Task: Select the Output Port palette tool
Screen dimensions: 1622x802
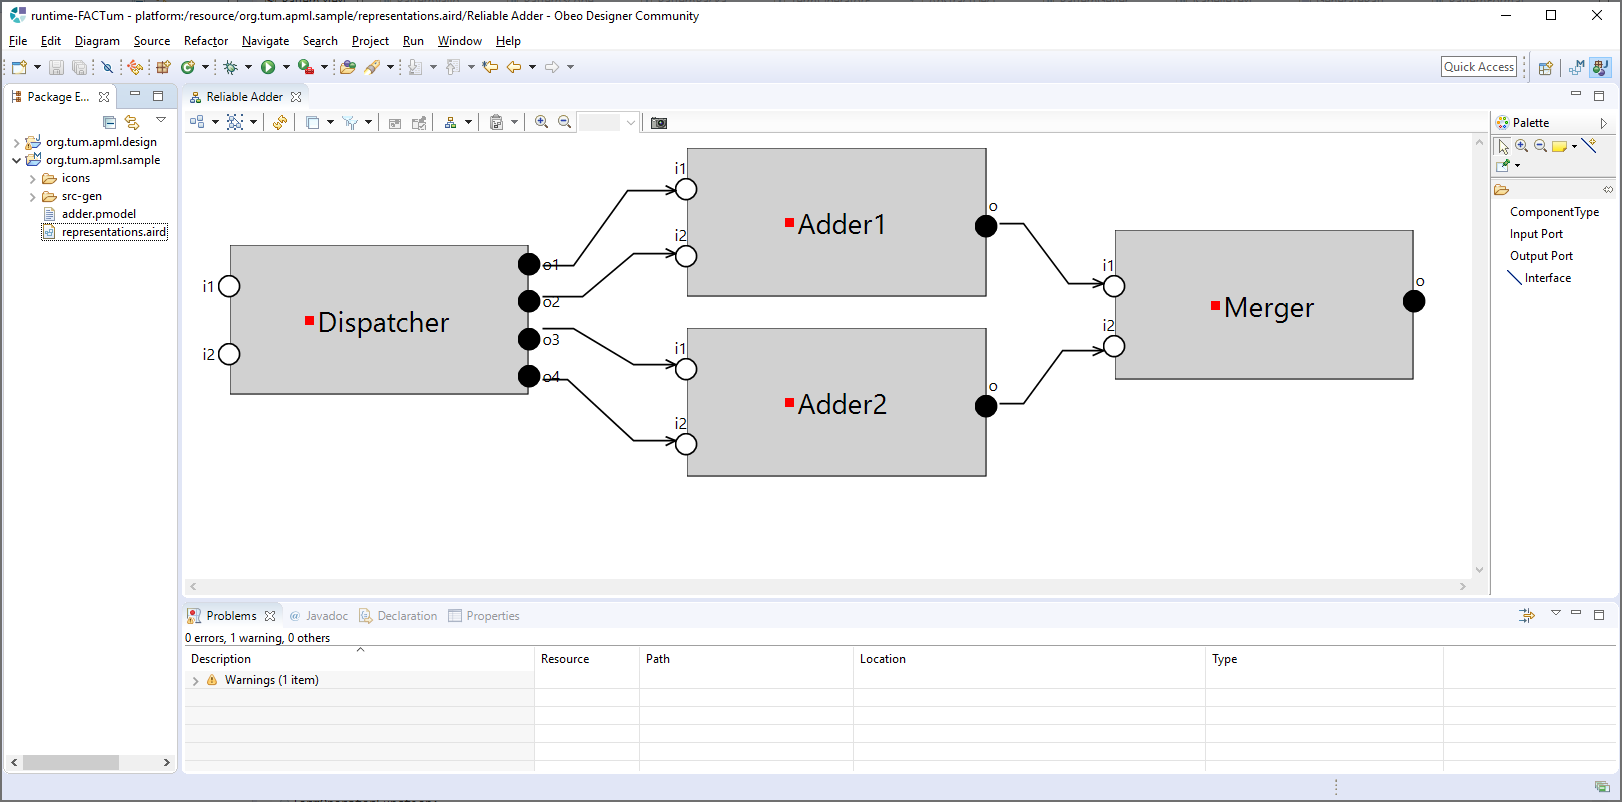Action: [x=1541, y=256]
